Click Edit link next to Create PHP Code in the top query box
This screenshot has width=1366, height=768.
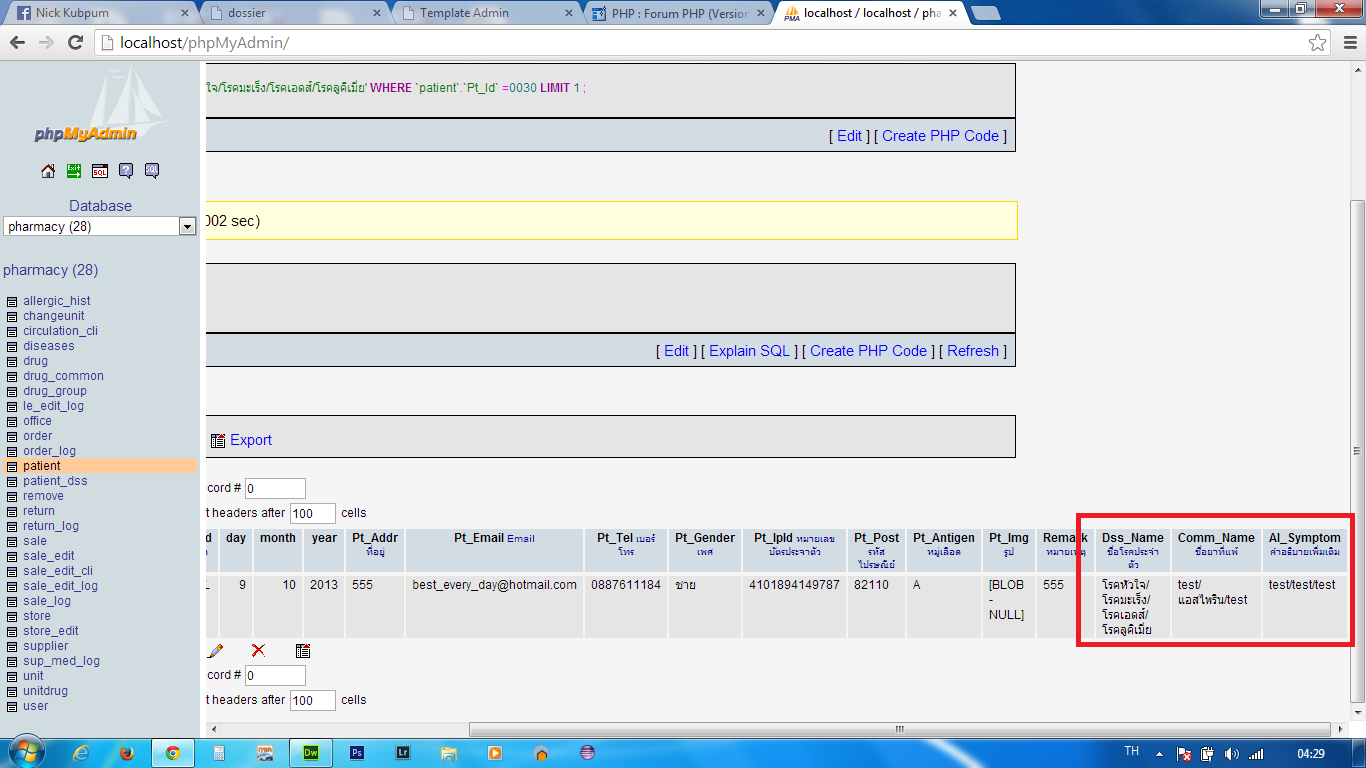point(850,136)
